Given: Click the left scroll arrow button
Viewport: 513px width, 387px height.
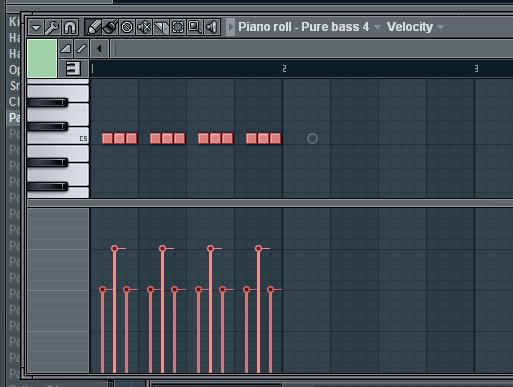Looking at the screenshot, I should 99,49.
